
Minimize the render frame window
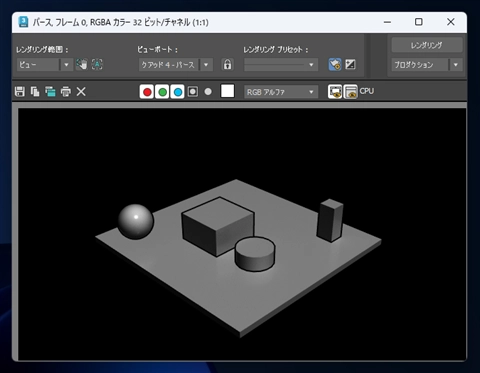[x=387, y=22]
